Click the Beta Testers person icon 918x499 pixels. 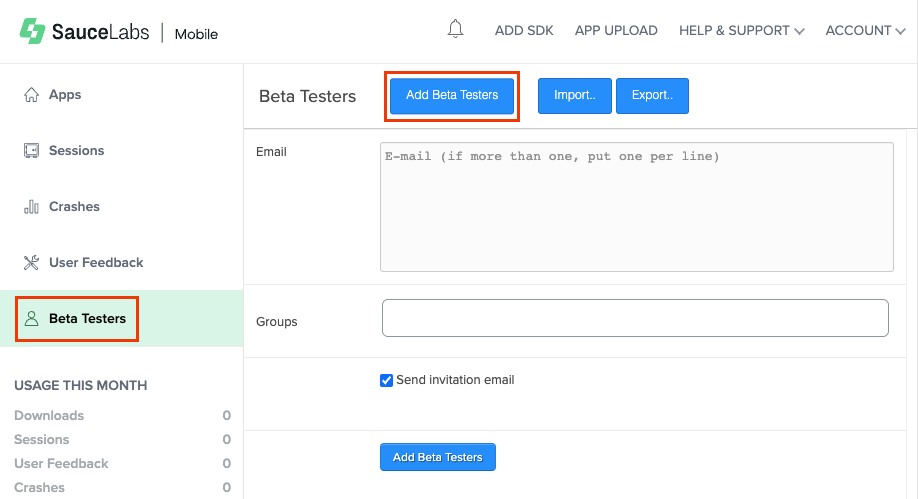click(31, 319)
